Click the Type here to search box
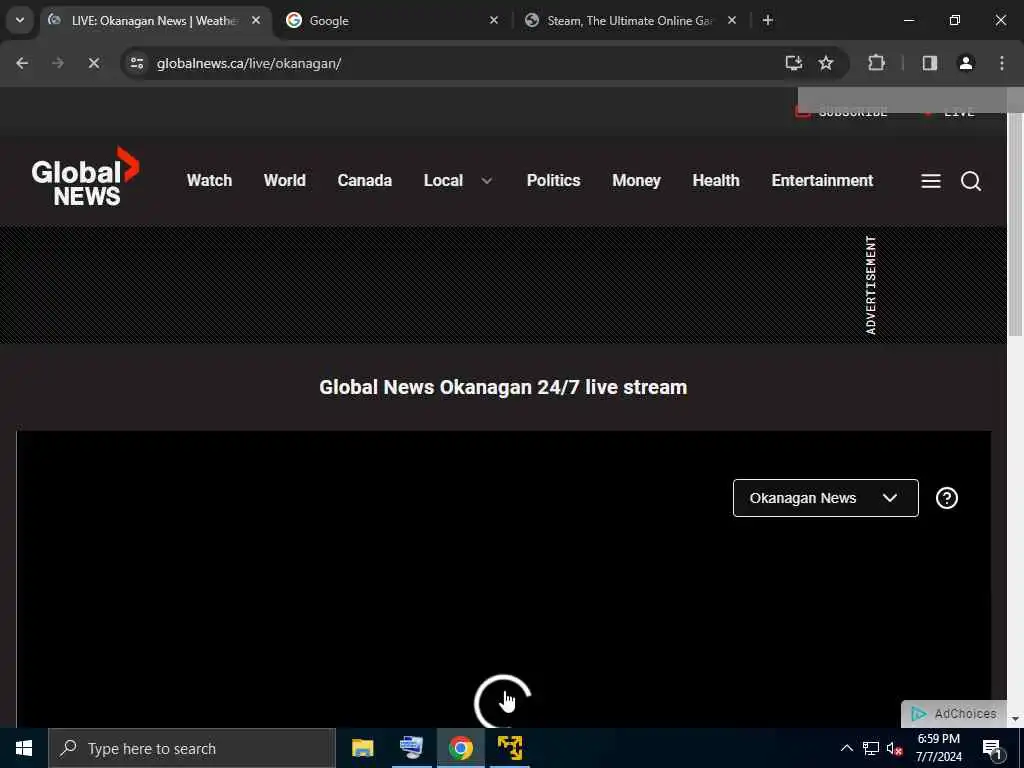This screenshot has height=768, width=1024. click(191, 748)
